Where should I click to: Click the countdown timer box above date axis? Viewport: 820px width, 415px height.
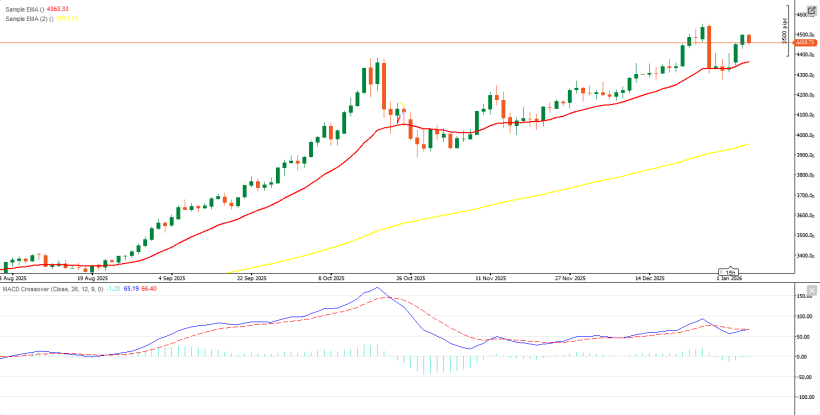[x=729, y=271]
